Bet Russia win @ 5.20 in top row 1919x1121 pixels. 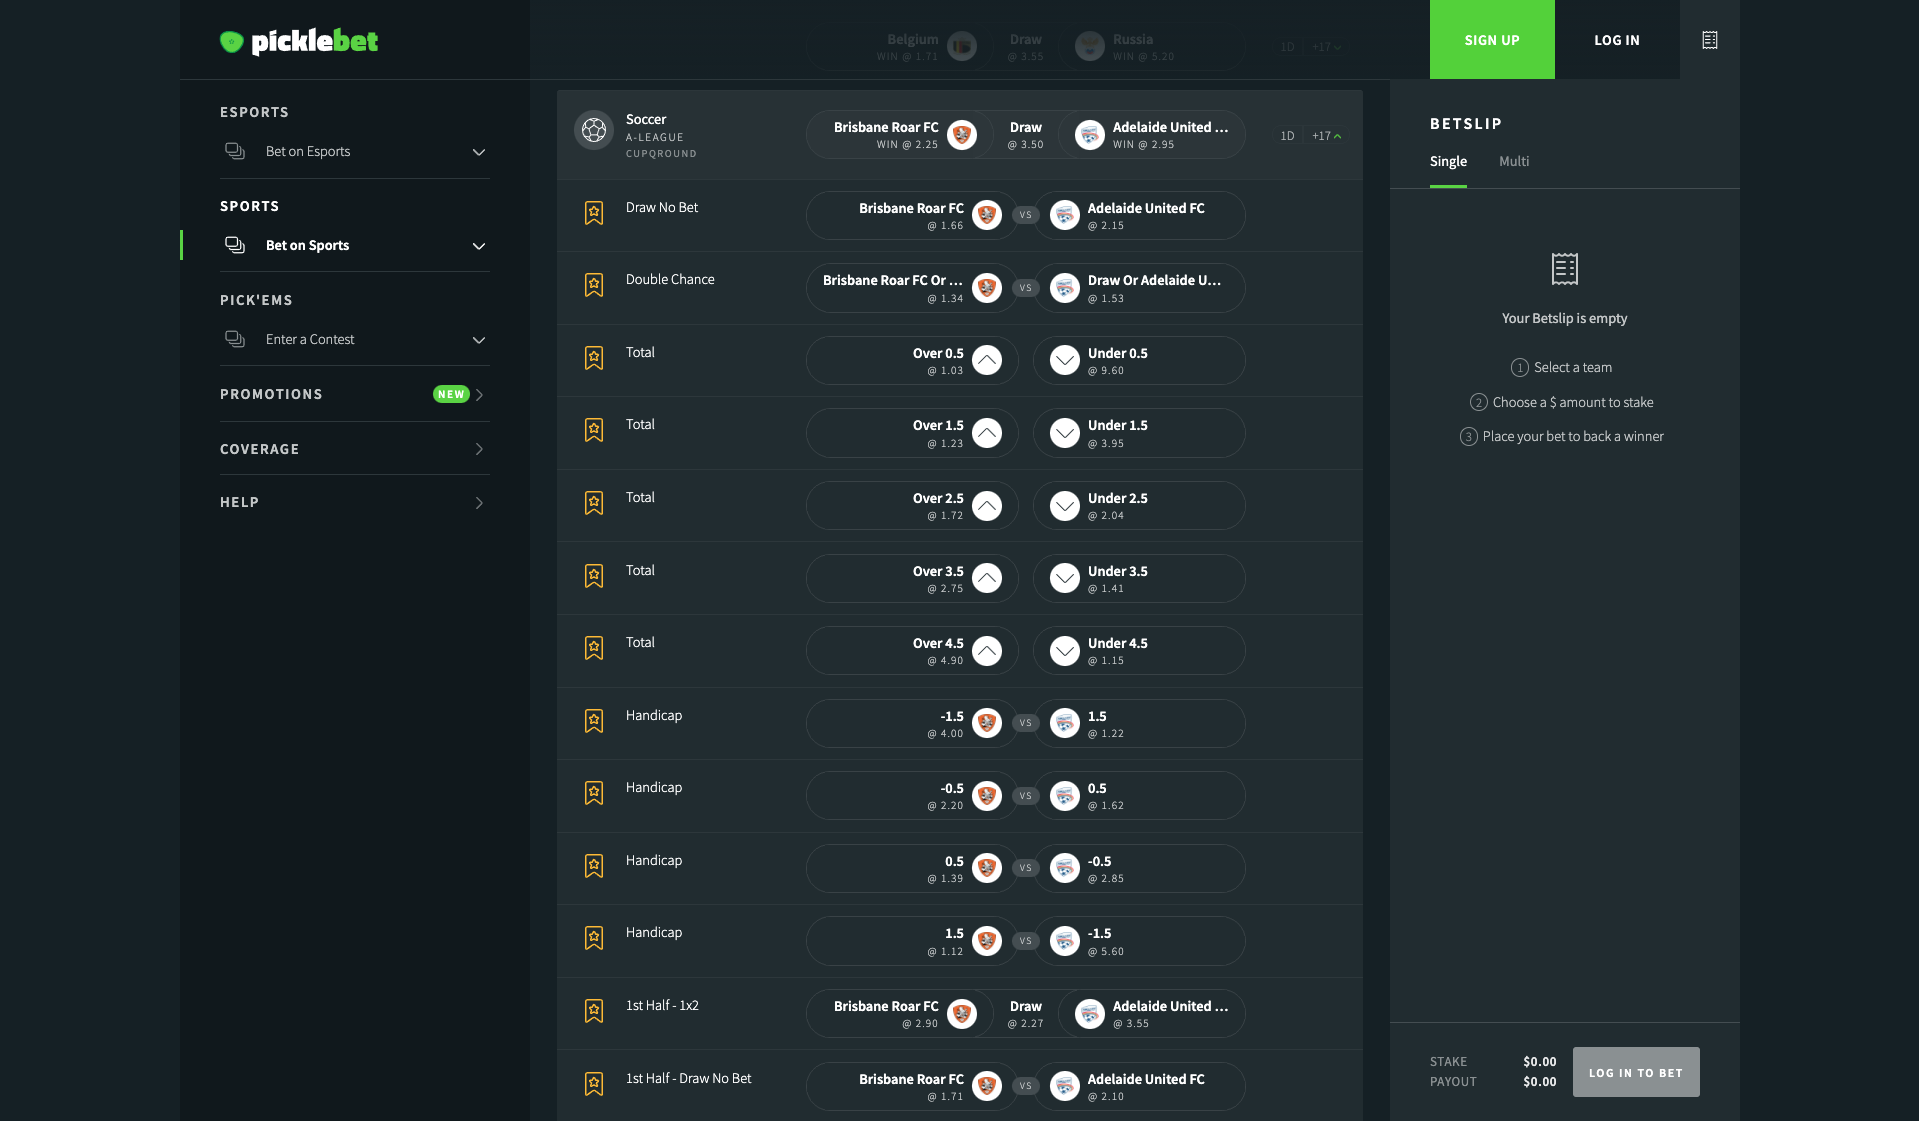1151,46
